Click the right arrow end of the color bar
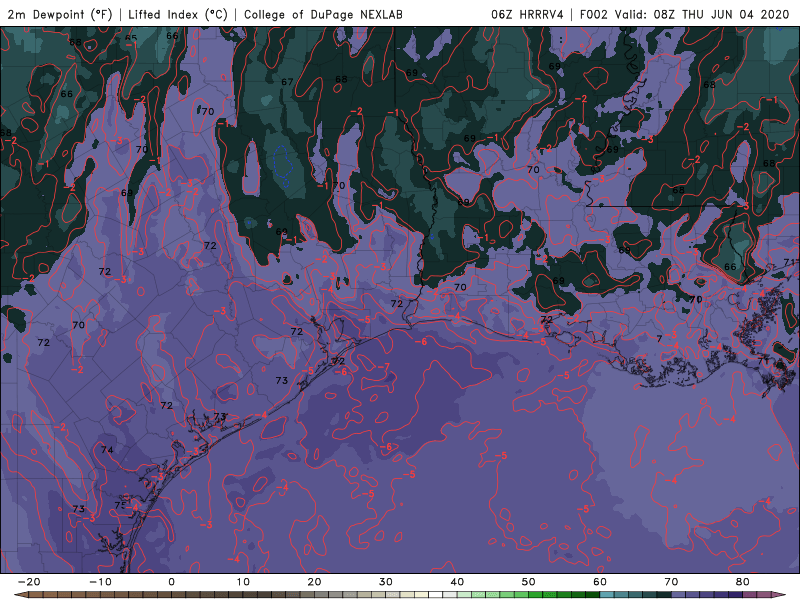The height and width of the screenshot is (600, 800). click(x=779, y=595)
